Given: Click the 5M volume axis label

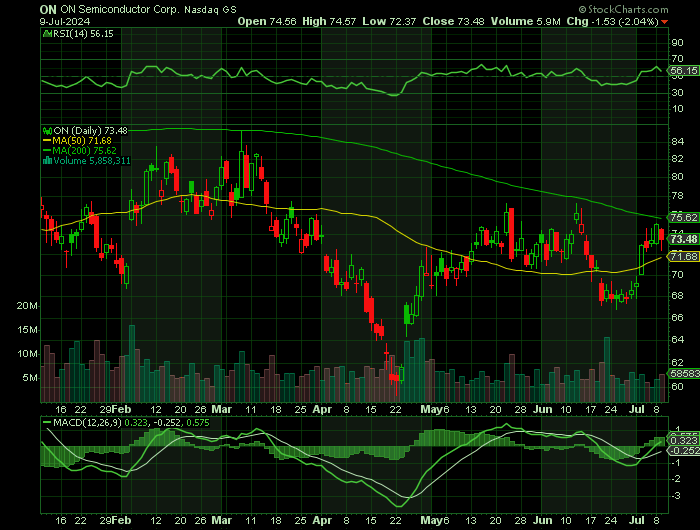Looking at the screenshot, I should coord(30,378).
